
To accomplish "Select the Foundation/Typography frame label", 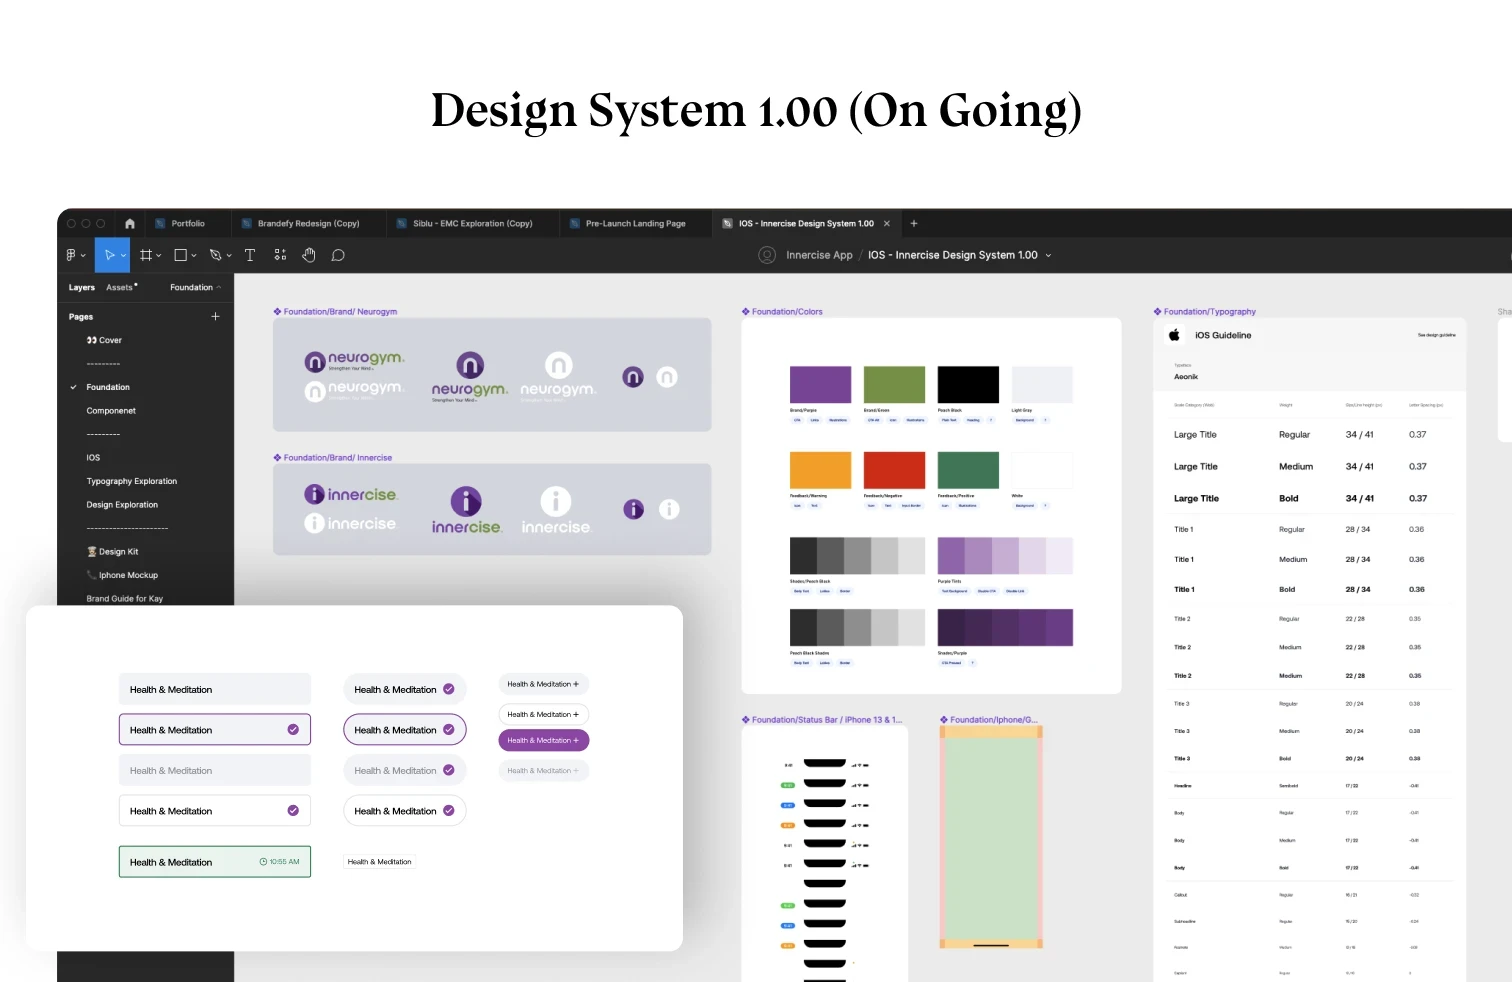I will coord(1205,312).
